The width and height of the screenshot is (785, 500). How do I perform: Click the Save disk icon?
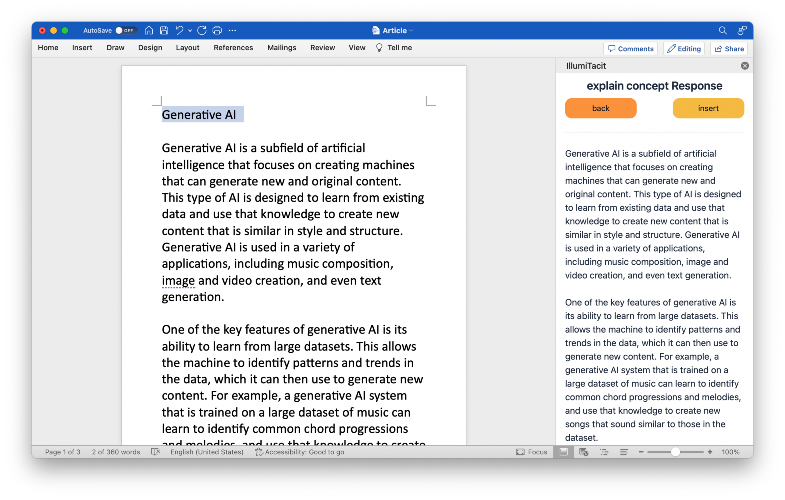click(164, 31)
